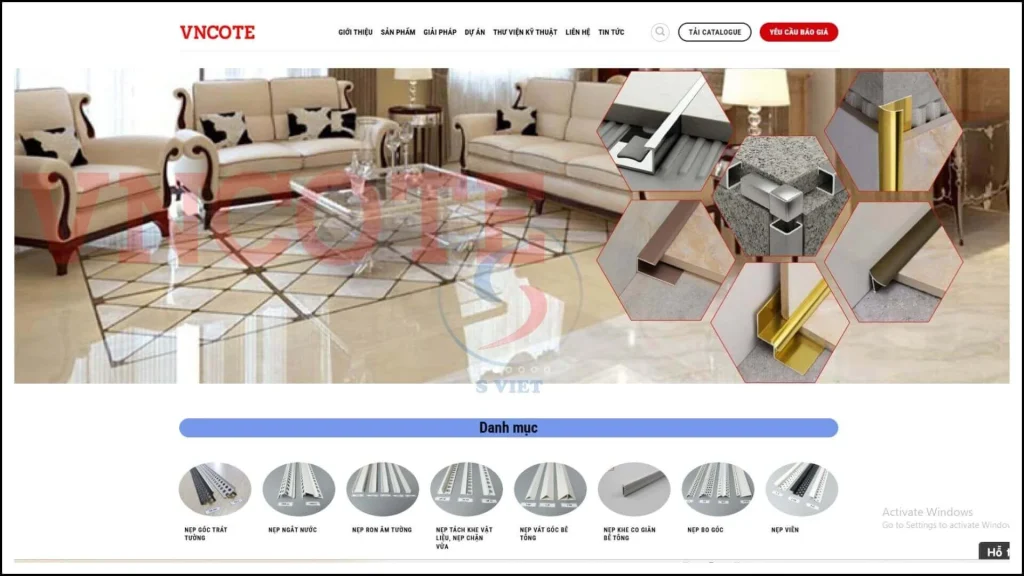Go to homepage via VNCOTE logo

coord(217,32)
